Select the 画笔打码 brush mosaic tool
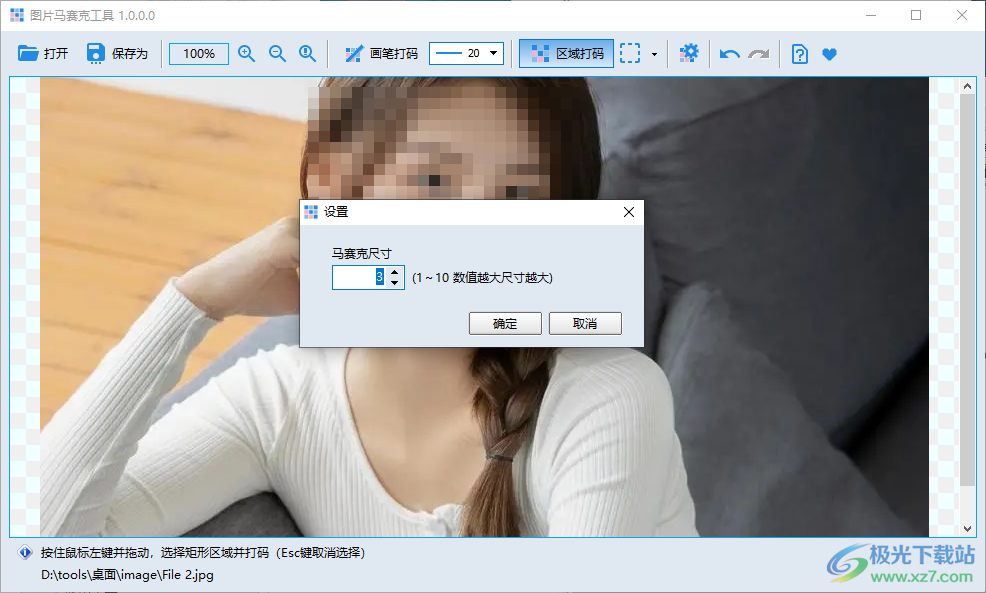Screen dimensions: 986x593 coord(381,53)
